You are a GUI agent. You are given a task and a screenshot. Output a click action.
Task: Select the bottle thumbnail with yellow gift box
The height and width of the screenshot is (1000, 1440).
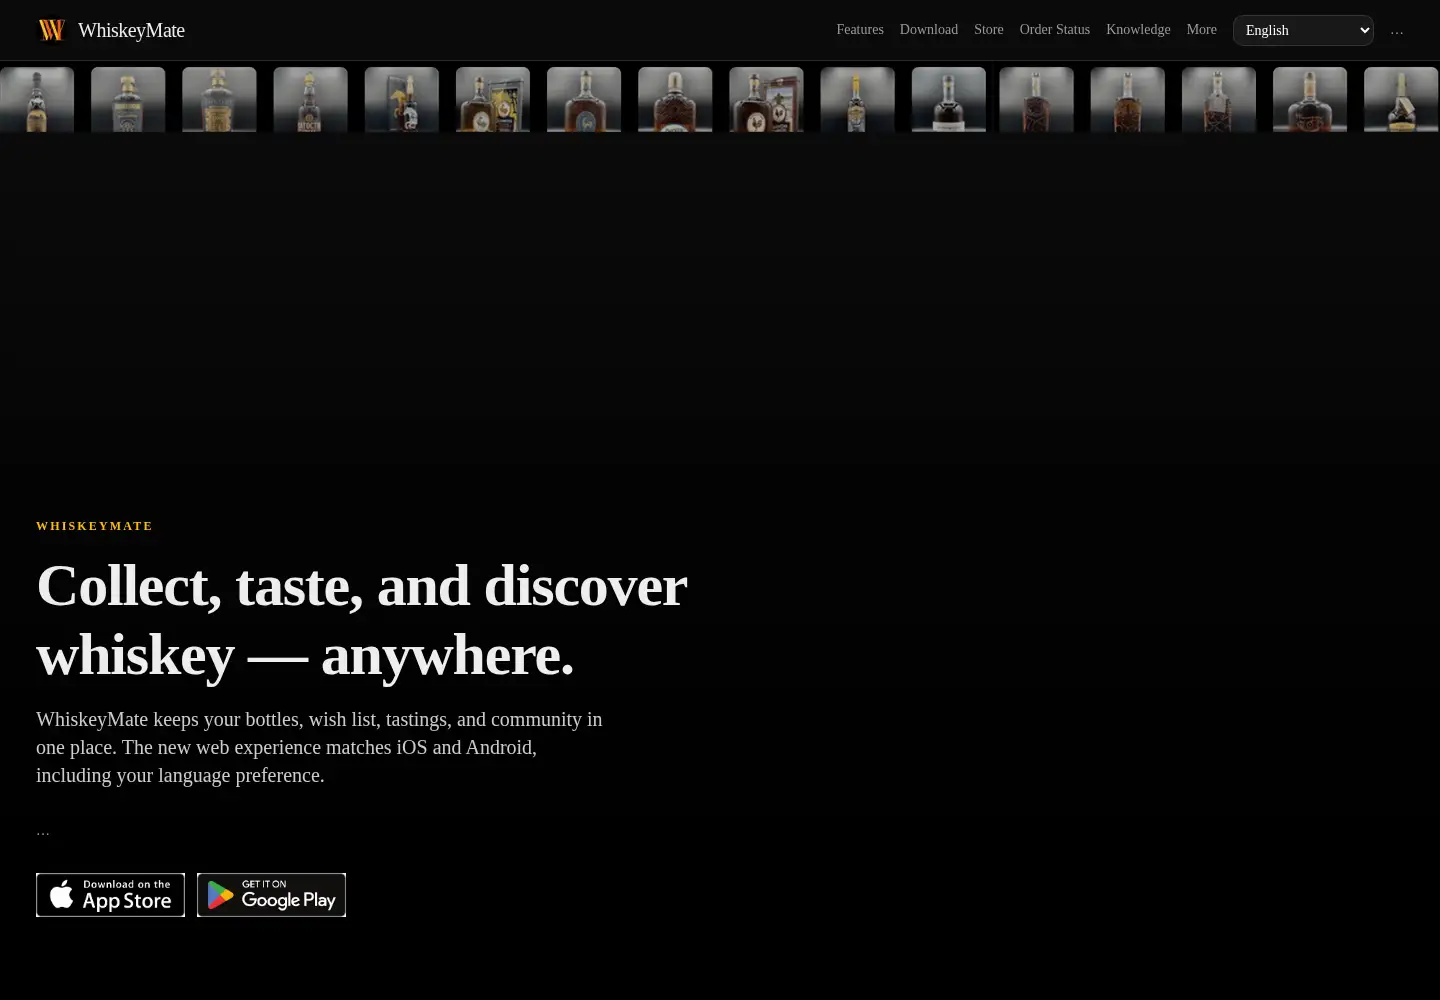[x=493, y=100]
